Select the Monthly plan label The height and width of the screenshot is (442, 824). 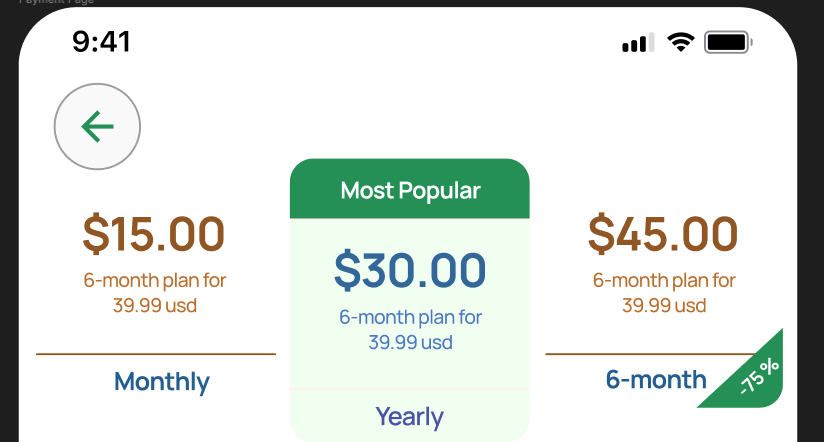tap(162, 381)
